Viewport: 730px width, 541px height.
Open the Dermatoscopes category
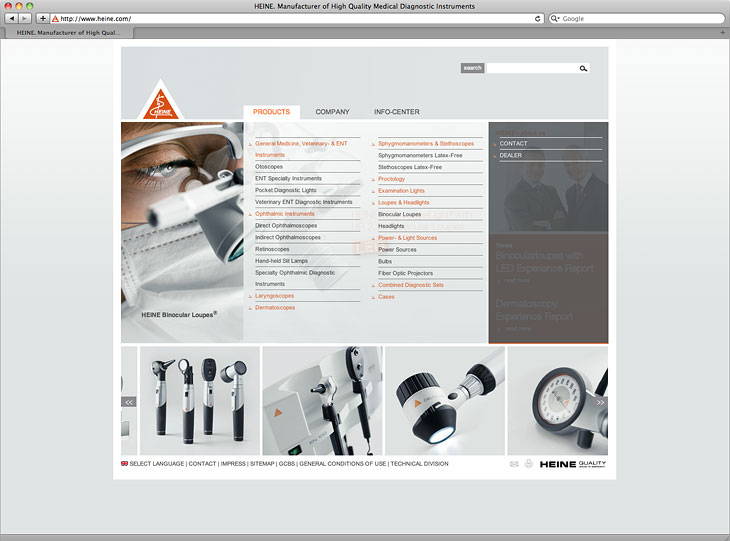click(x=275, y=307)
